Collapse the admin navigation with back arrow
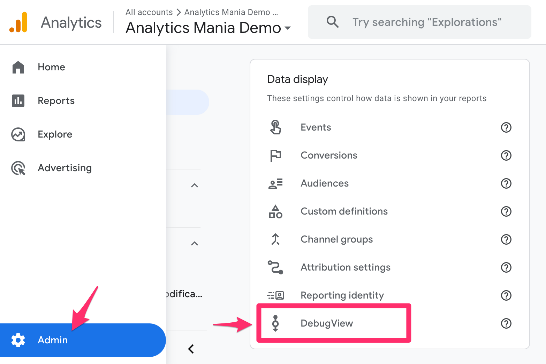 191,349
